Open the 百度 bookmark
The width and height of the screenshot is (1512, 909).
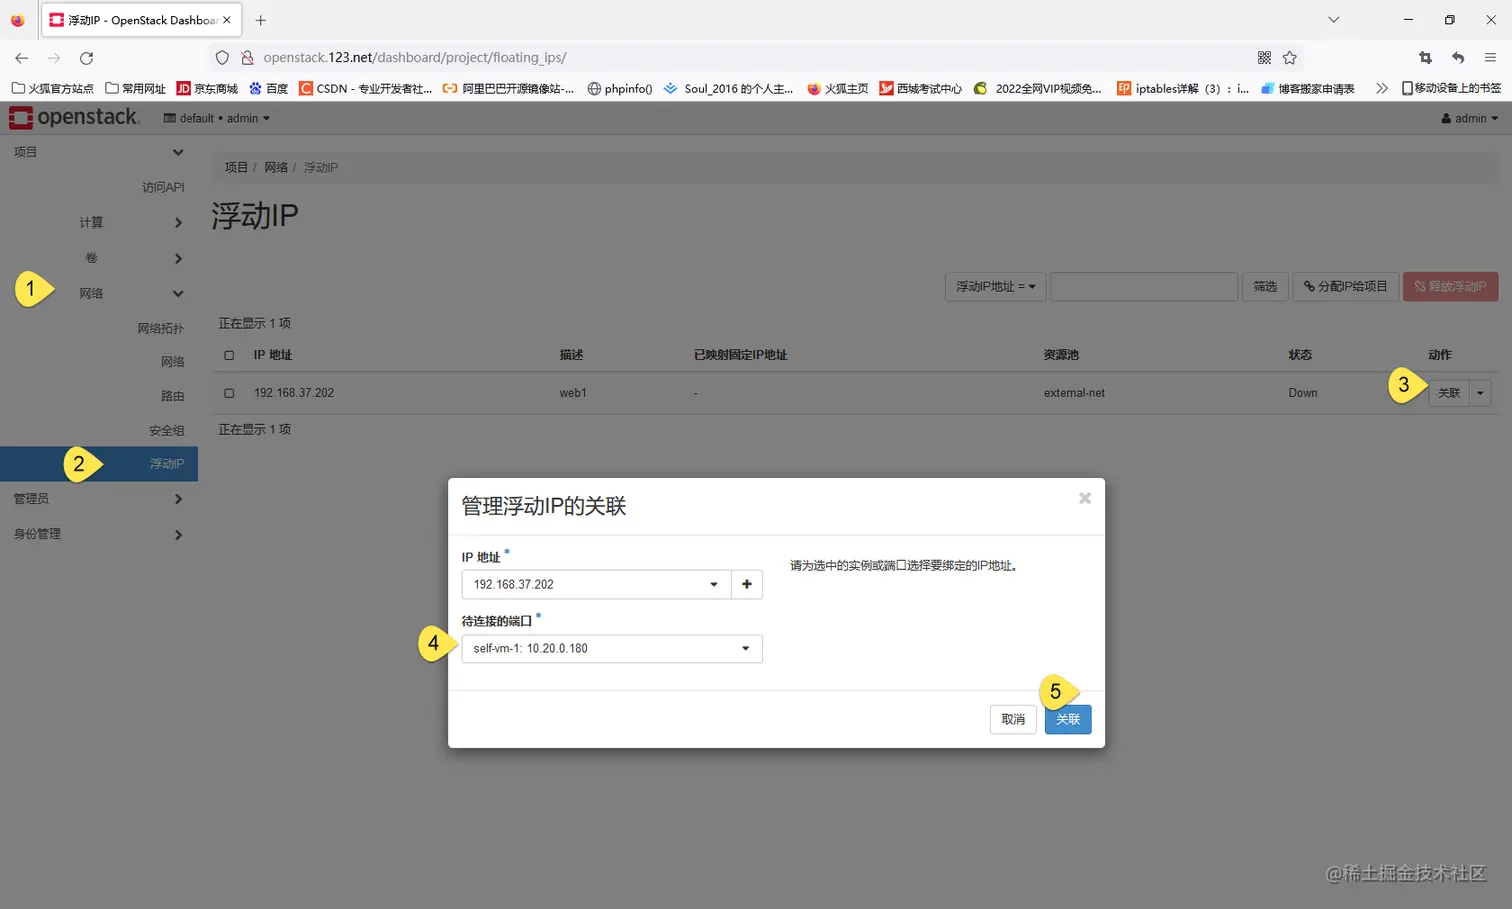click(x=268, y=88)
